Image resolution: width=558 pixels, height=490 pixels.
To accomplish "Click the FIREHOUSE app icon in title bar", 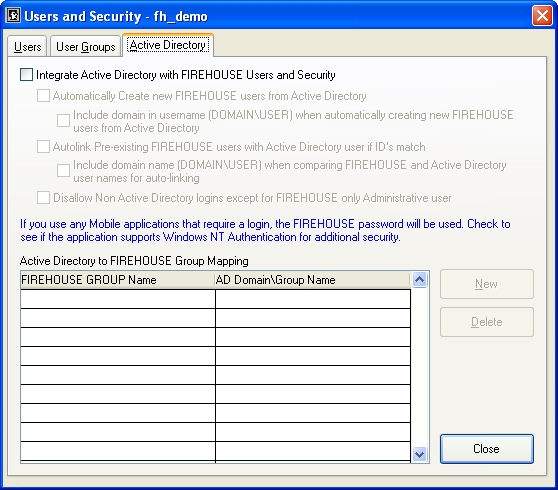I will pos(14,16).
